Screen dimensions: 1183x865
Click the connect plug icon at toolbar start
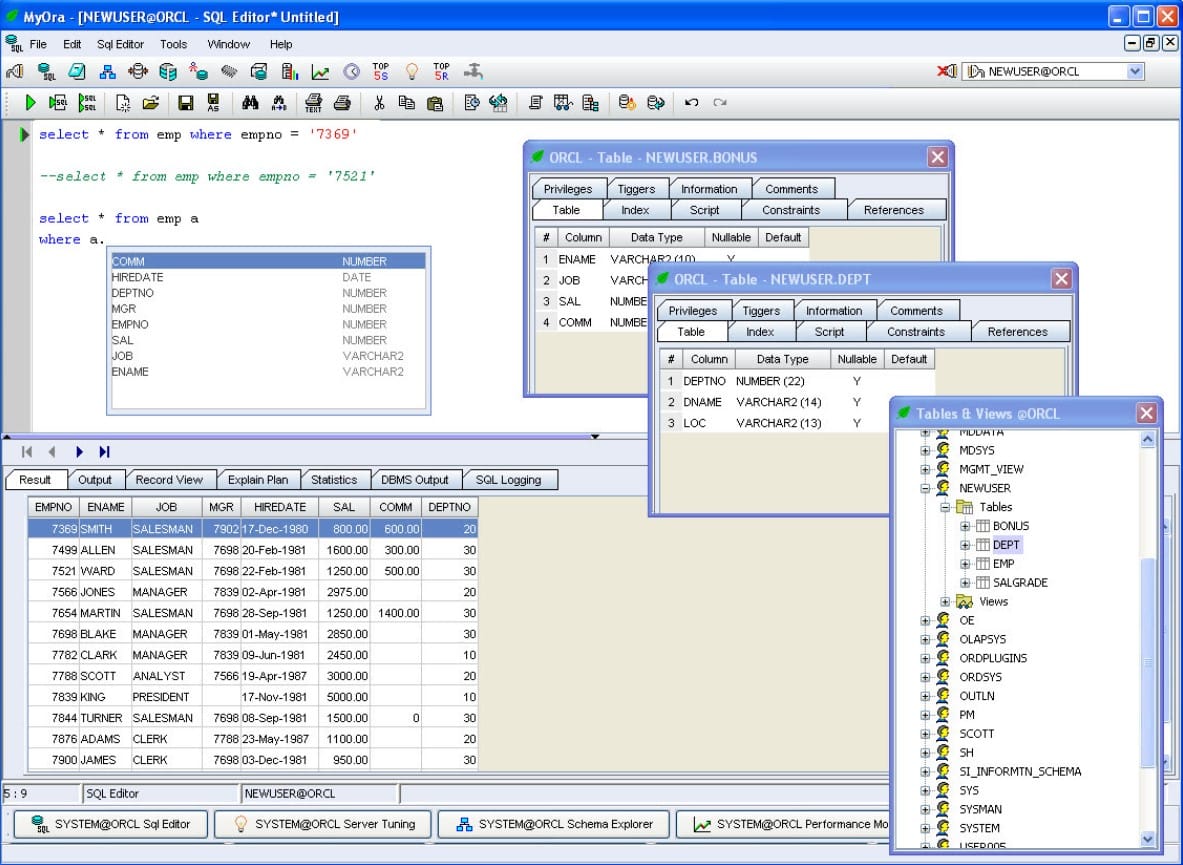[14, 72]
